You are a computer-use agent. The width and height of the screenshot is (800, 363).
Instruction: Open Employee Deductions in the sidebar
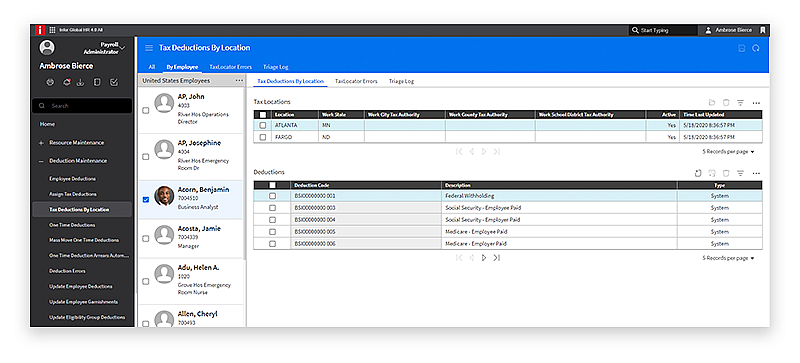click(72, 179)
